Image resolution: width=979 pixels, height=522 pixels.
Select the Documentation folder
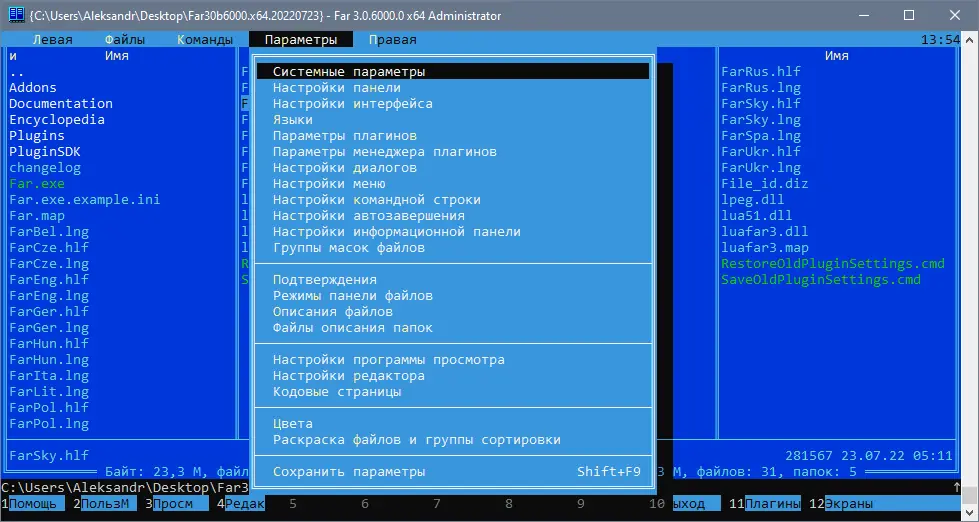[61, 104]
